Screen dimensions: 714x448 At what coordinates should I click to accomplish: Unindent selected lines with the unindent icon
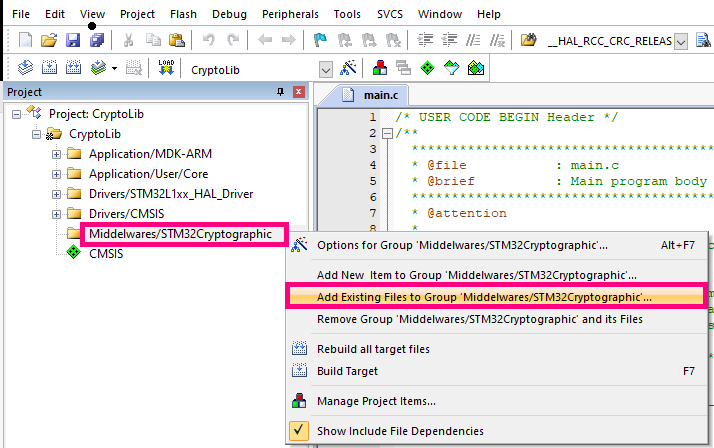pos(449,40)
